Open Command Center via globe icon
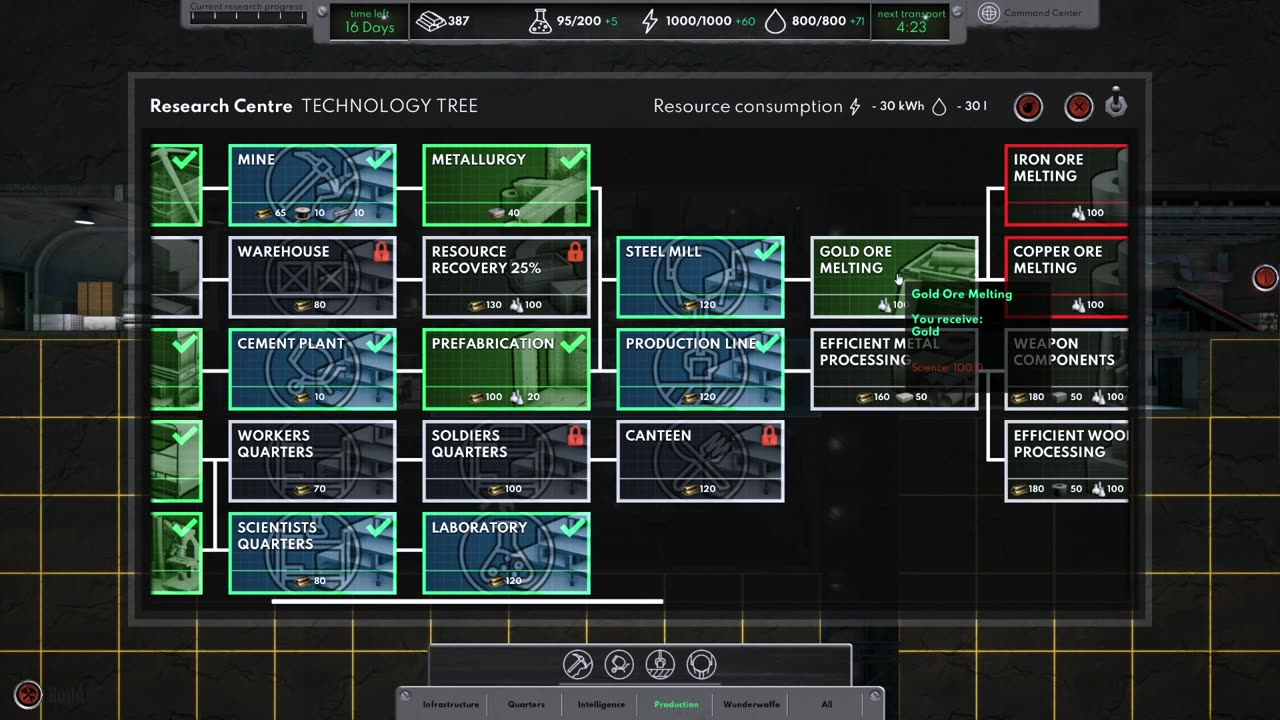Screen dimensions: 1280x720 [988, 13]
